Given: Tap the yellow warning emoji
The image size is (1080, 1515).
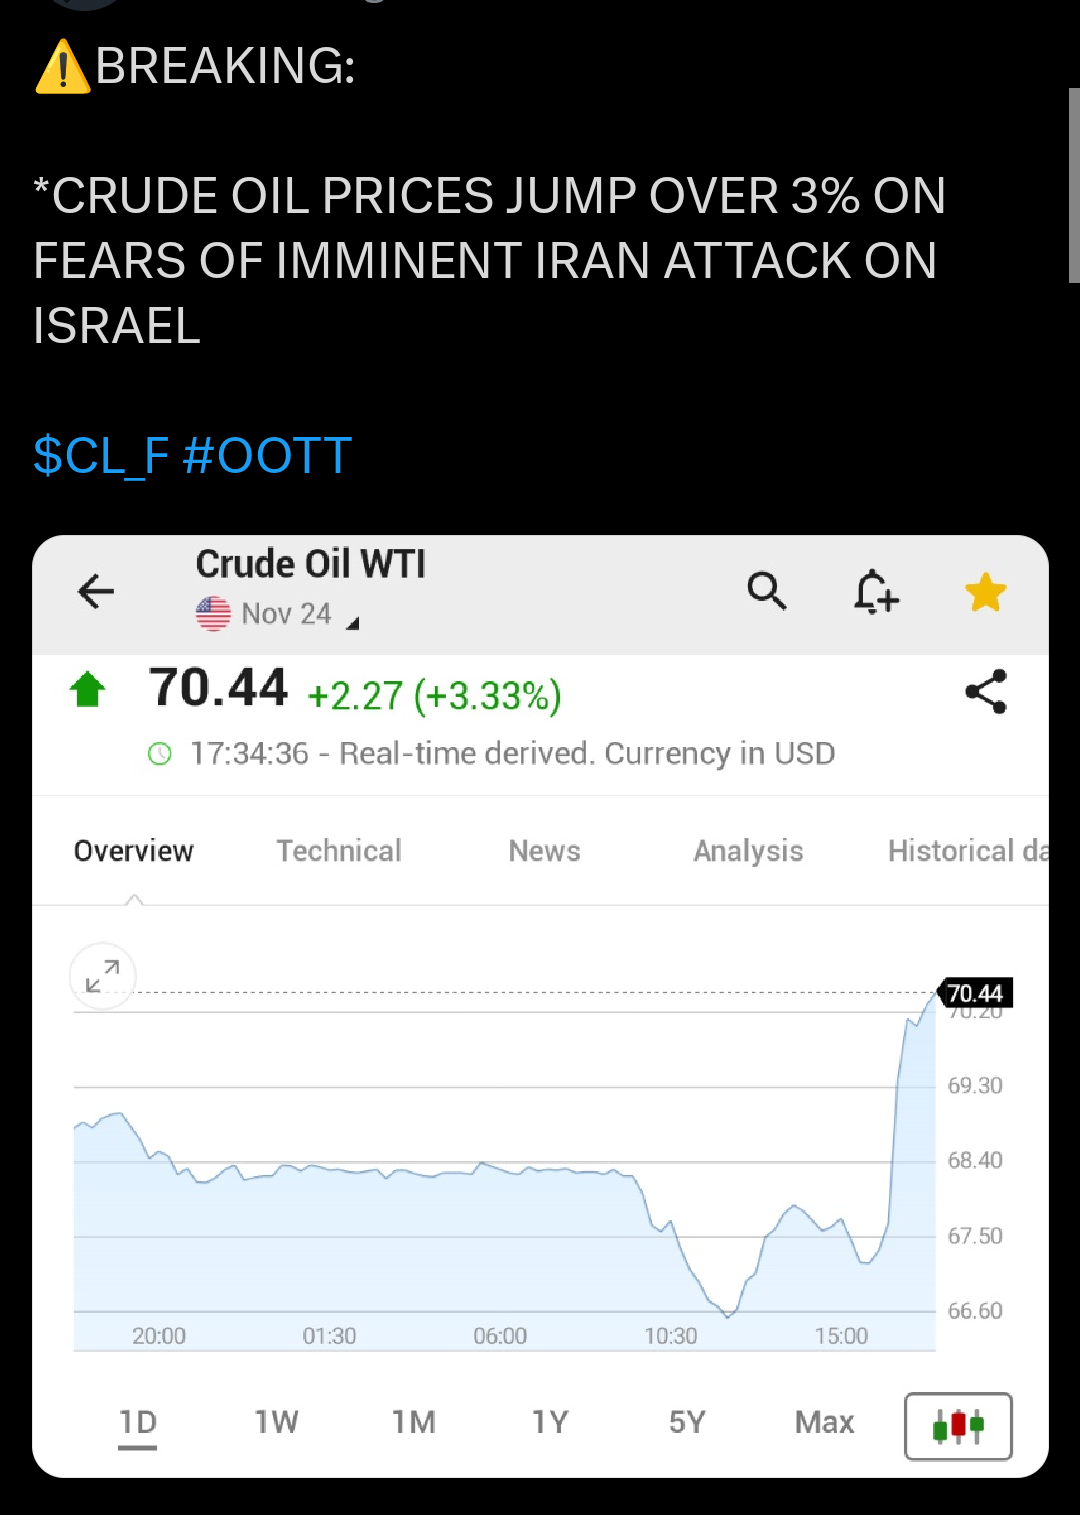Looking at the screenshot, I should tap(62, 67).
